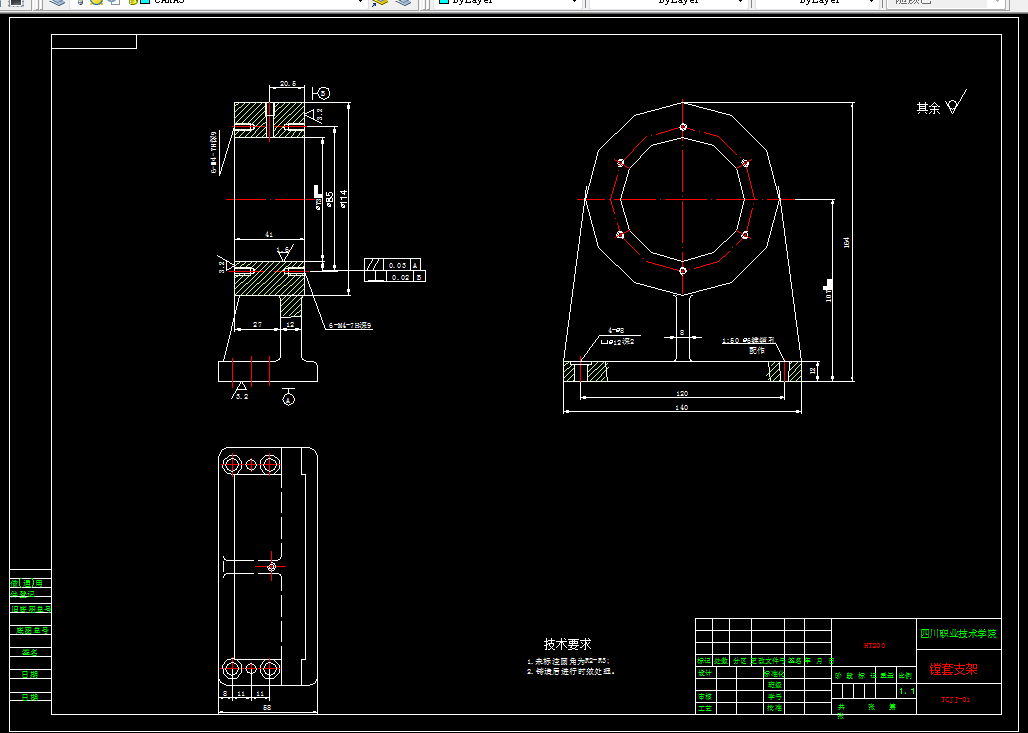This screenshot has height=733, width=1028.
Task: Select the 标记 title block label
Action: click(x=703, y=661)
